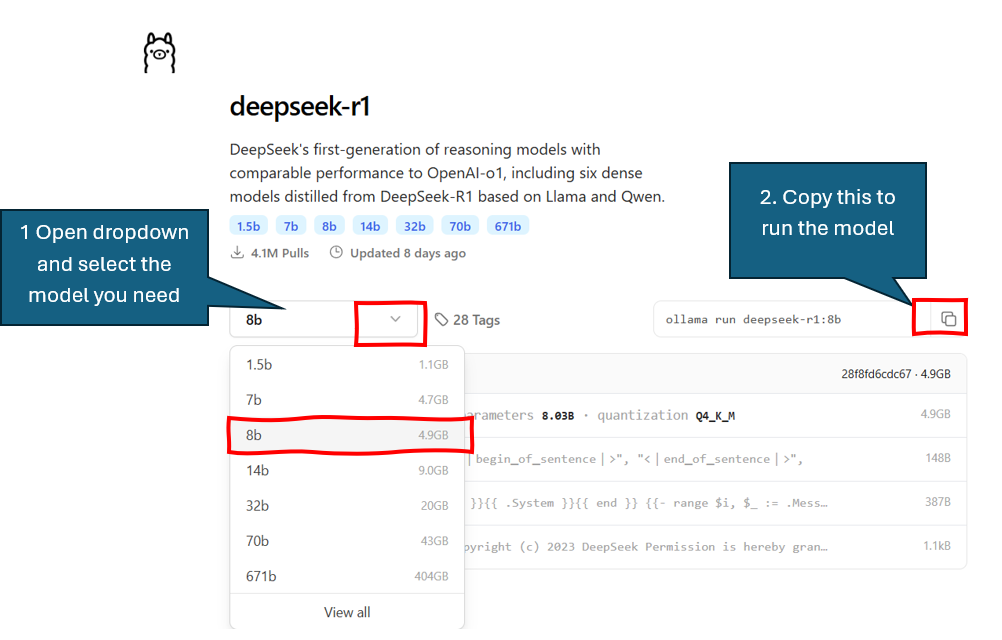Image resolution: width=1002 pixels, height=640 pixels.
Task: Click the 4.1M Pulls text
Action: (280, 253)
